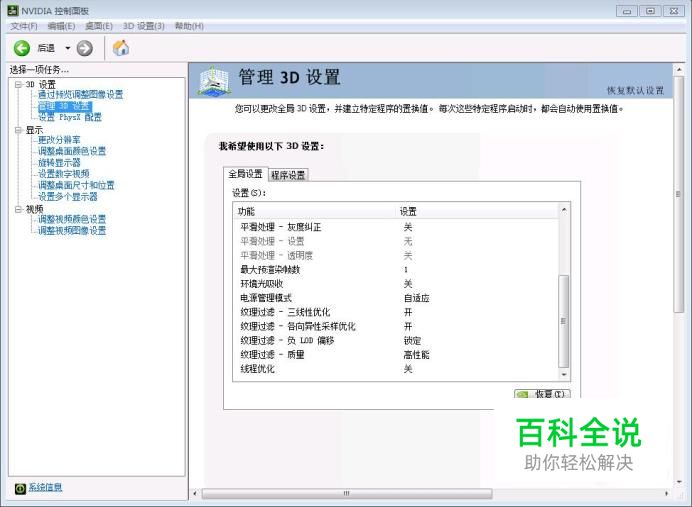Open 设置数字视频 task
692x507 pixels.
click(64, 174)
